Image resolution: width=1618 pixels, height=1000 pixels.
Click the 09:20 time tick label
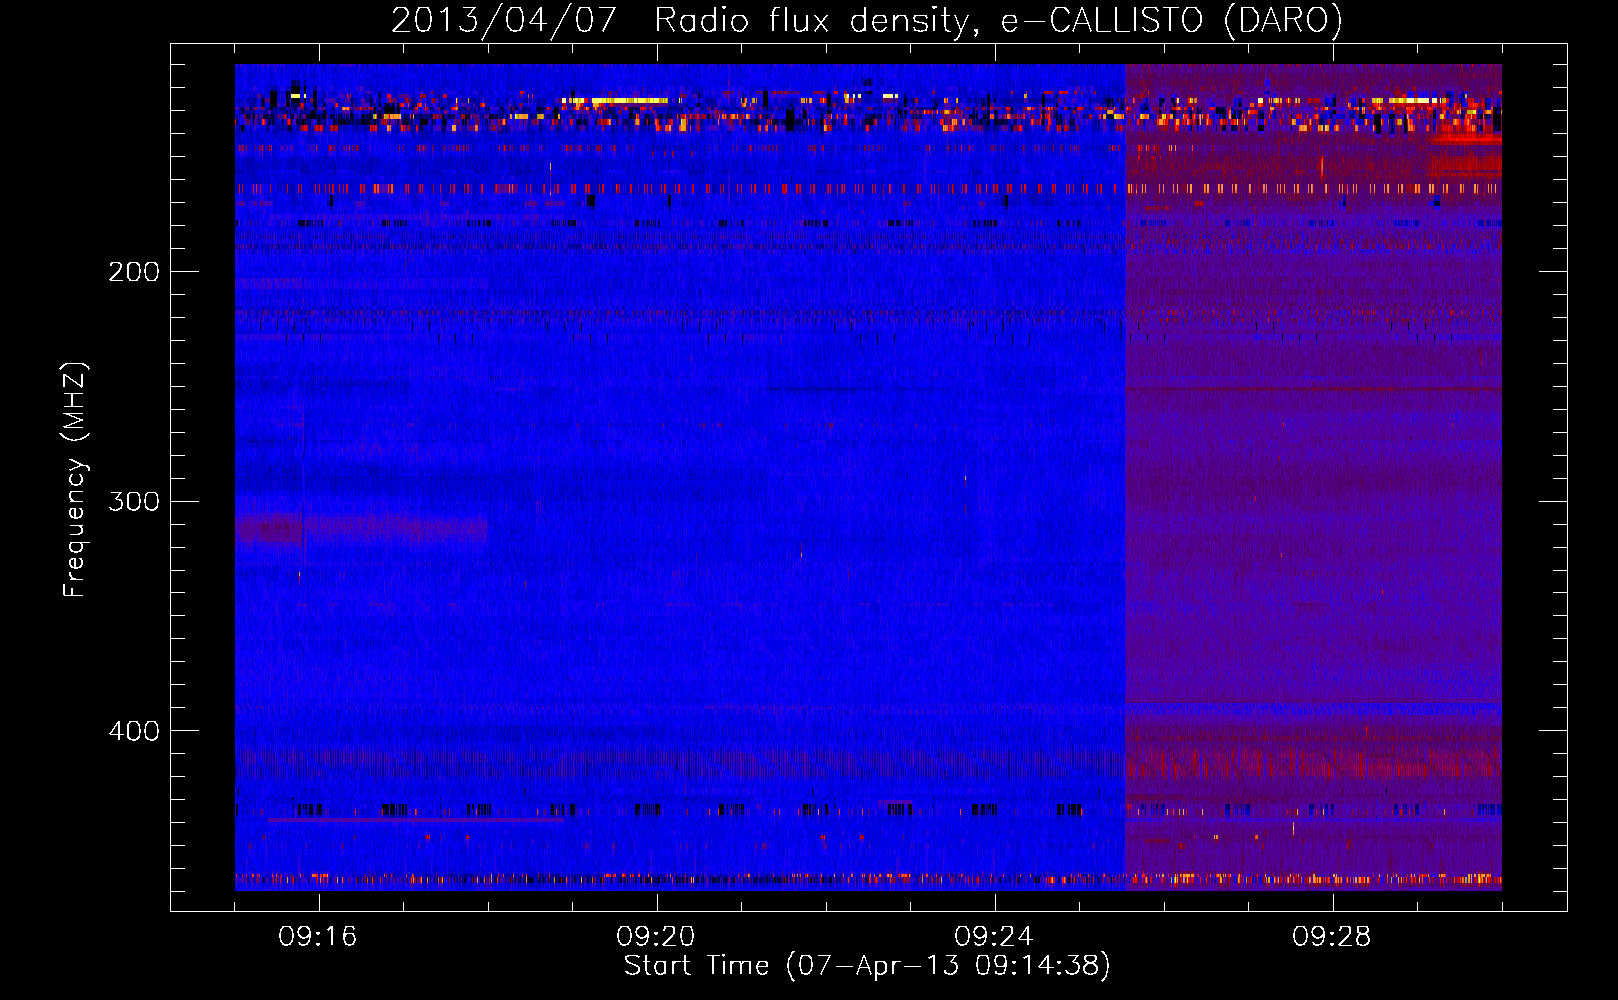(656, 937)
